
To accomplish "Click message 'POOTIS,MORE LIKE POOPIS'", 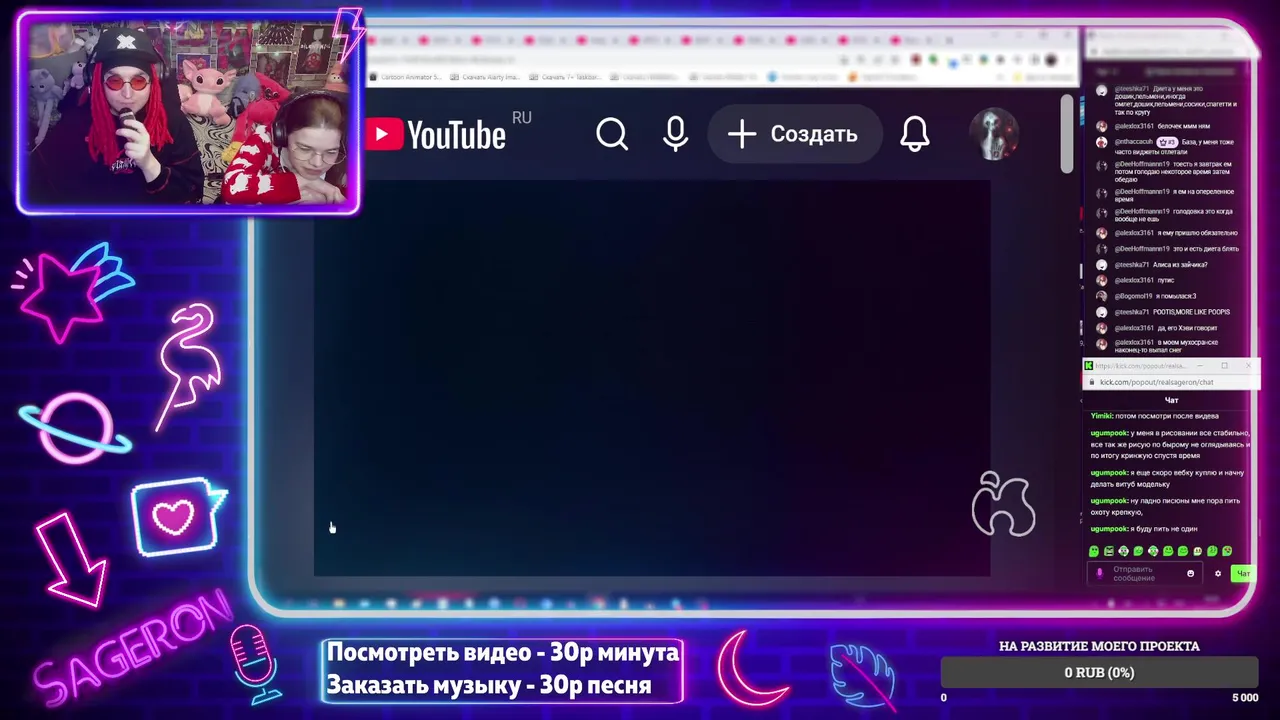I will pos(1191,312).
